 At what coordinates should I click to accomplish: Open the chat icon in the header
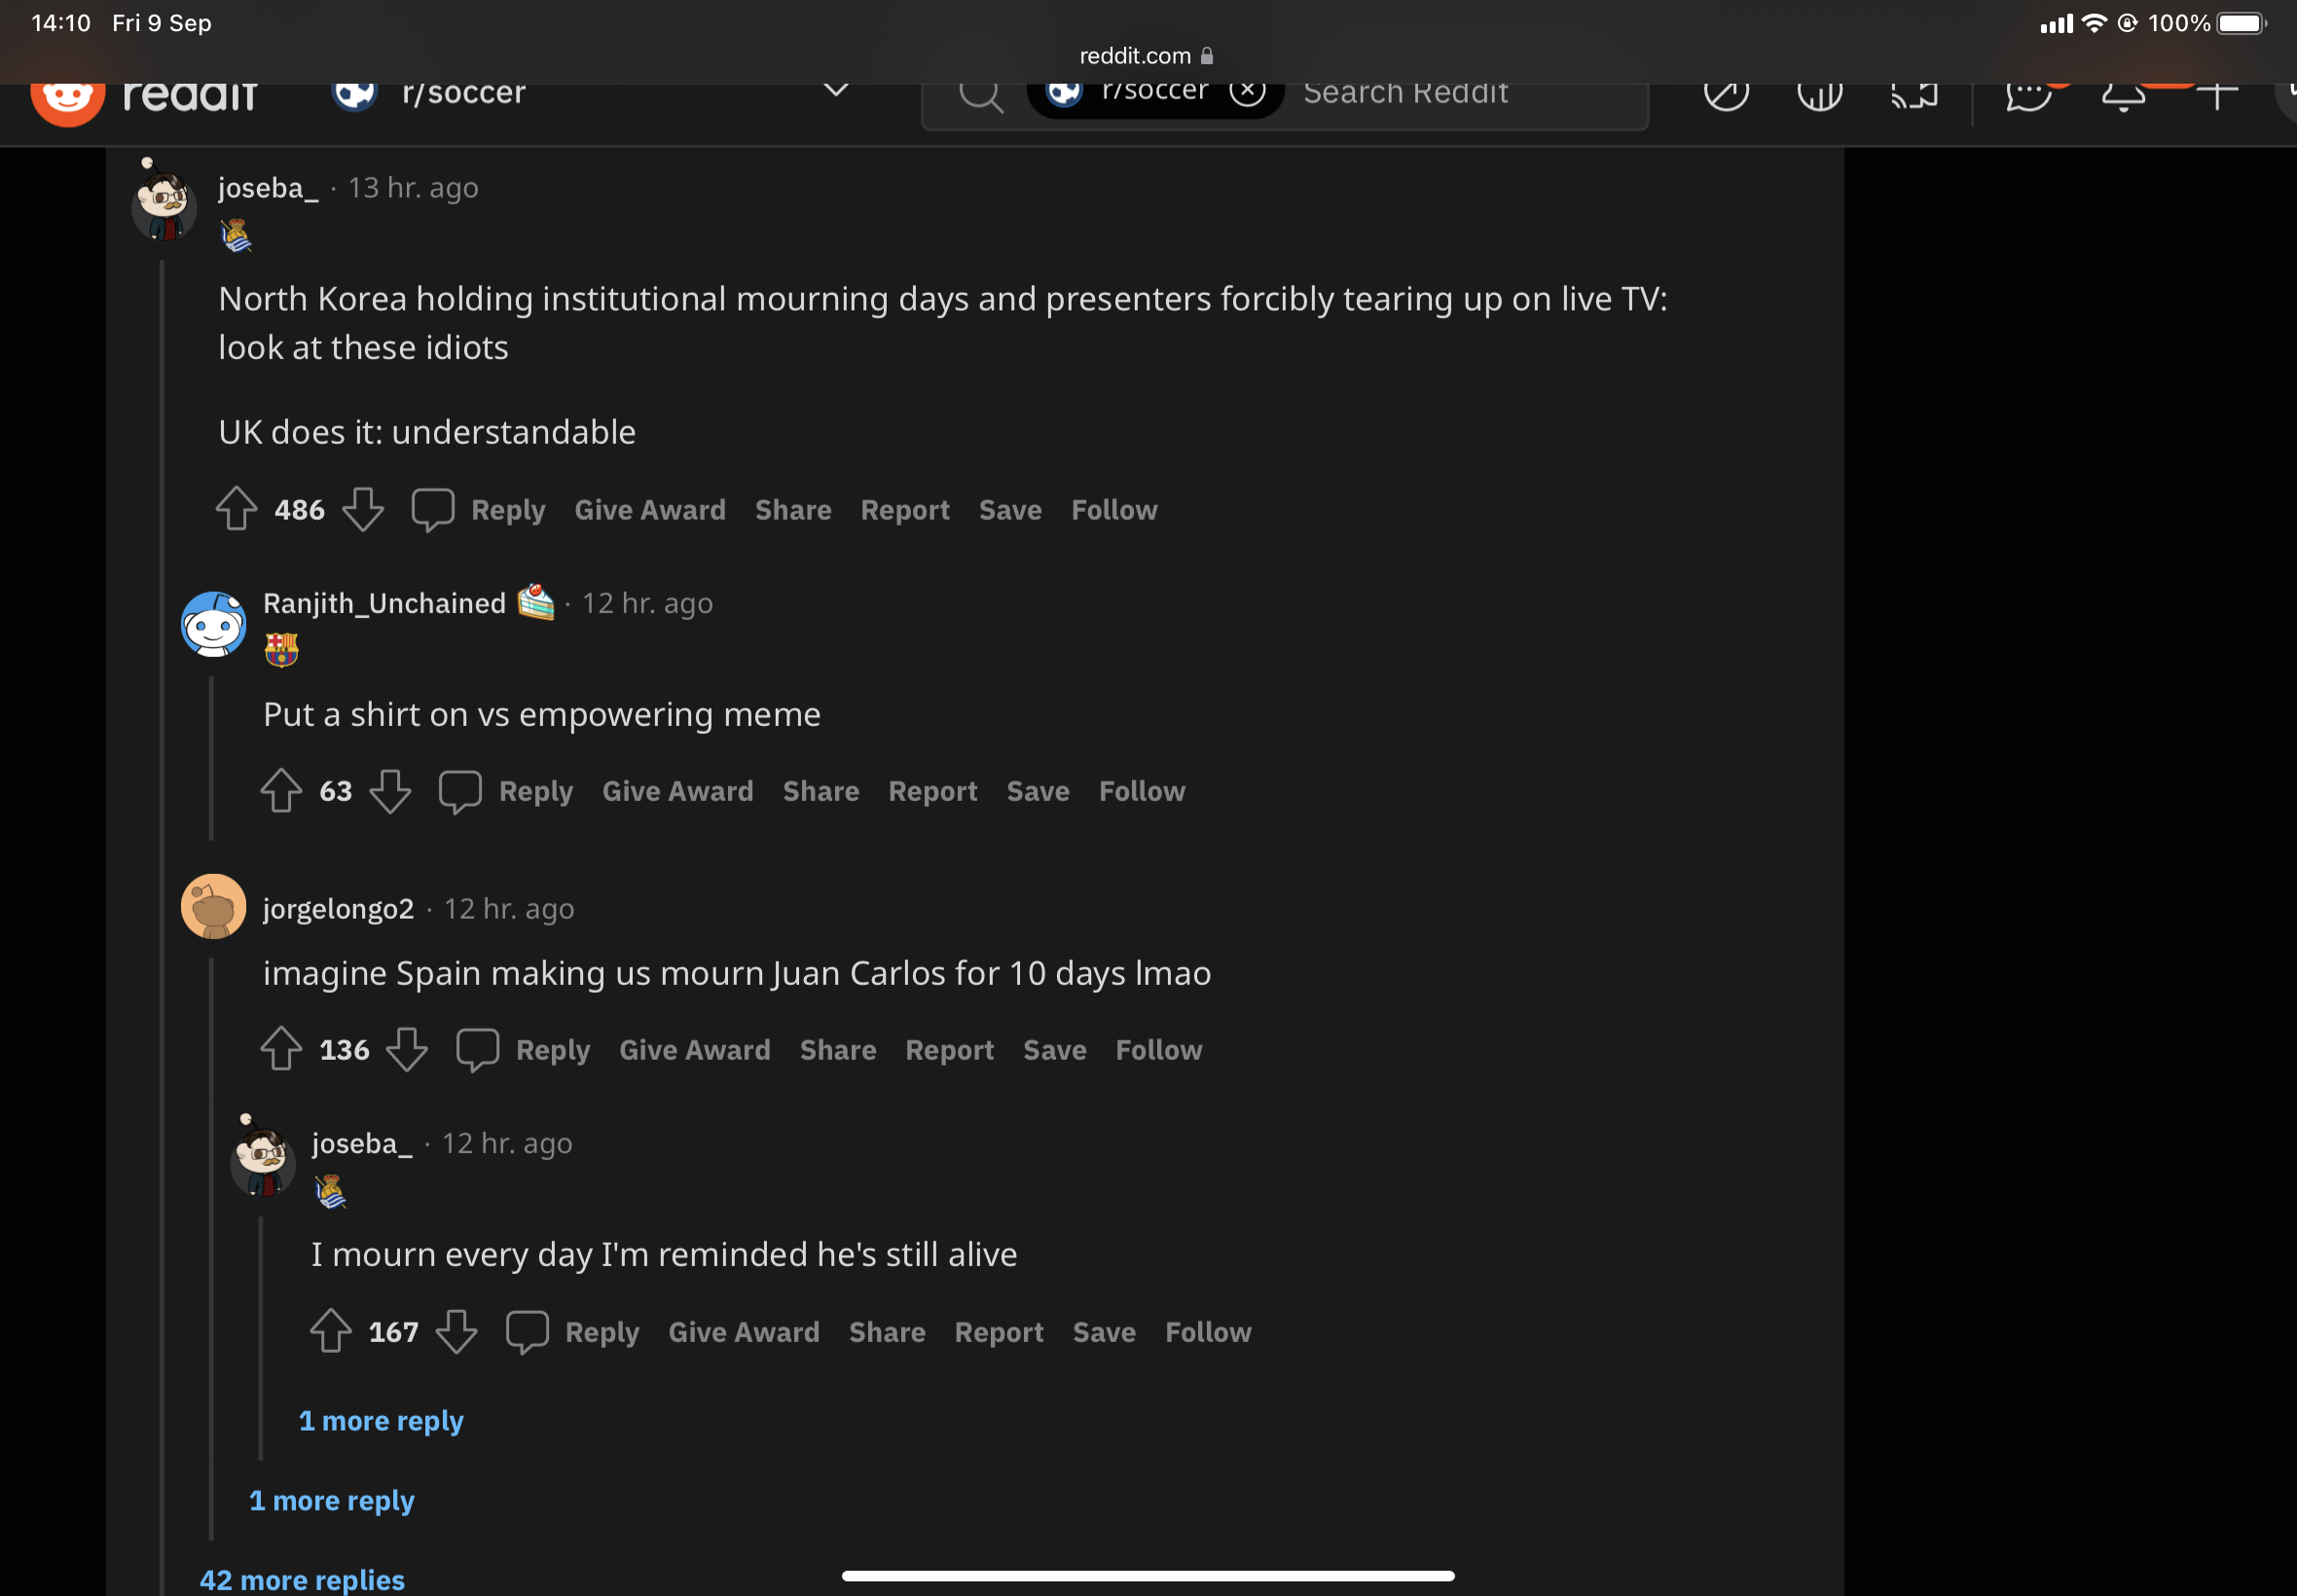[x=2027, y=96]
